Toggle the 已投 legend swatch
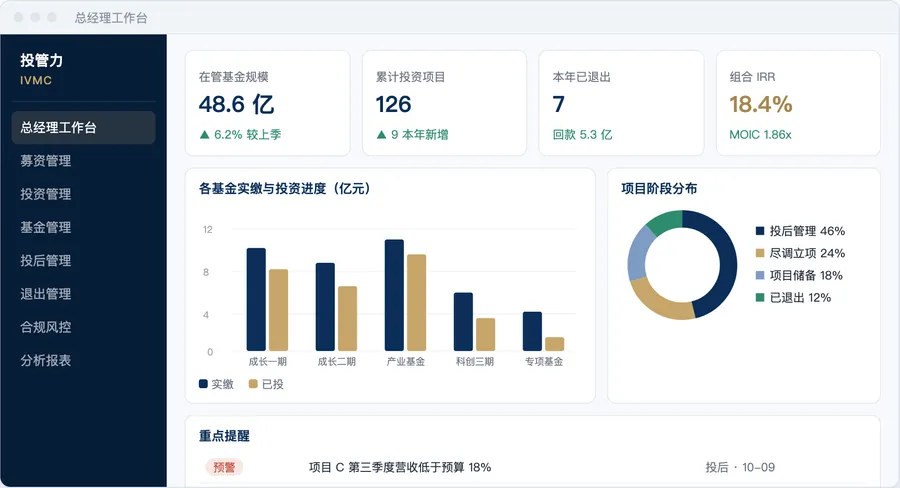Image resolution: width=900 pixels, height=488 pixels. point(253,384)
